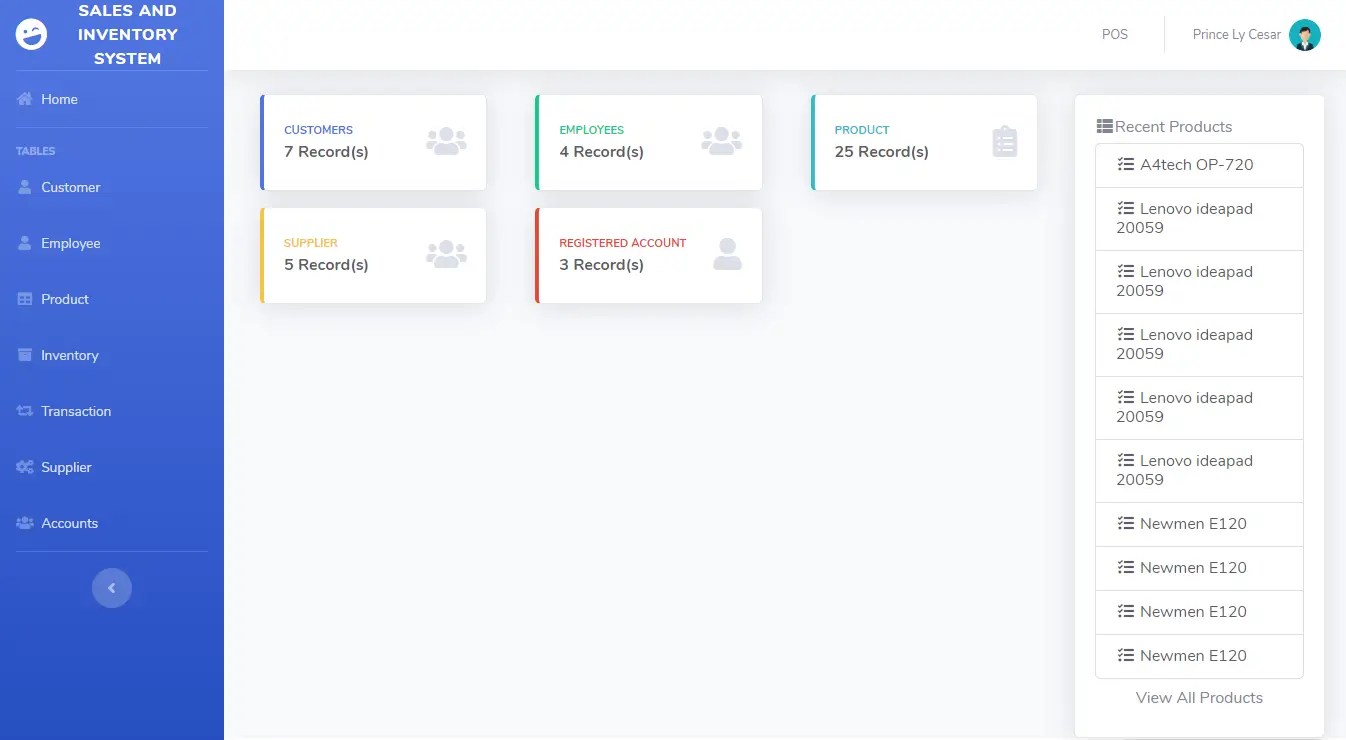Click the Customer person icon in the sidebar
The width and height of the screenshot is (1346, 740).
(x=25, y=187)
